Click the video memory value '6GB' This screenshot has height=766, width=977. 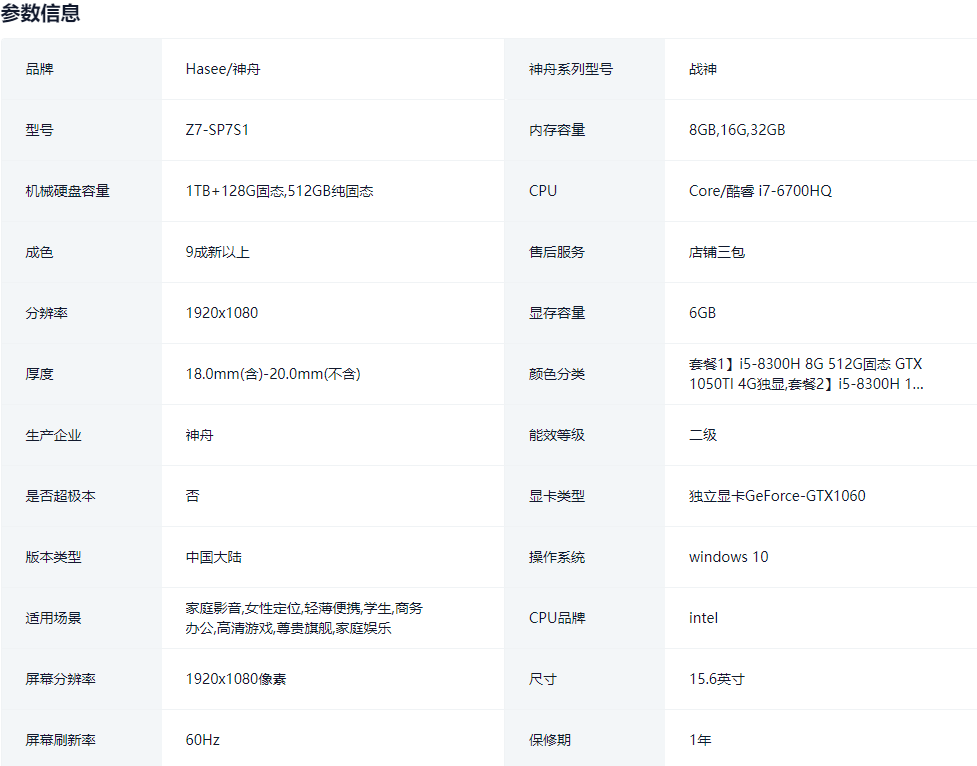pos(702,313)
